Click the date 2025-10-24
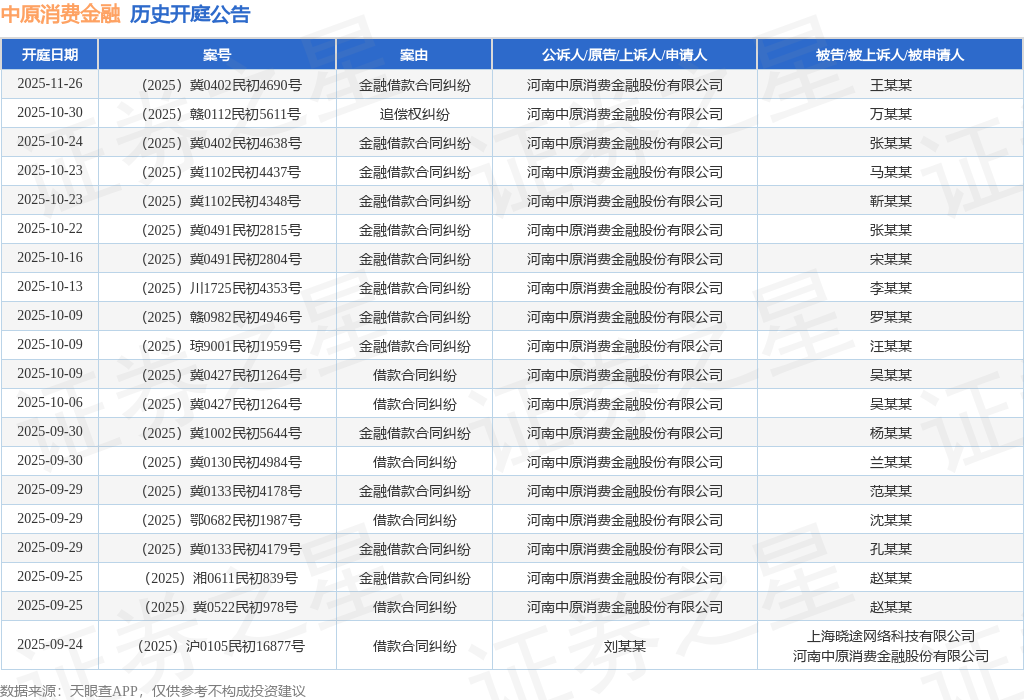Image resolution: width=1024 pixels, height=700 pixels. click(50, 142)
